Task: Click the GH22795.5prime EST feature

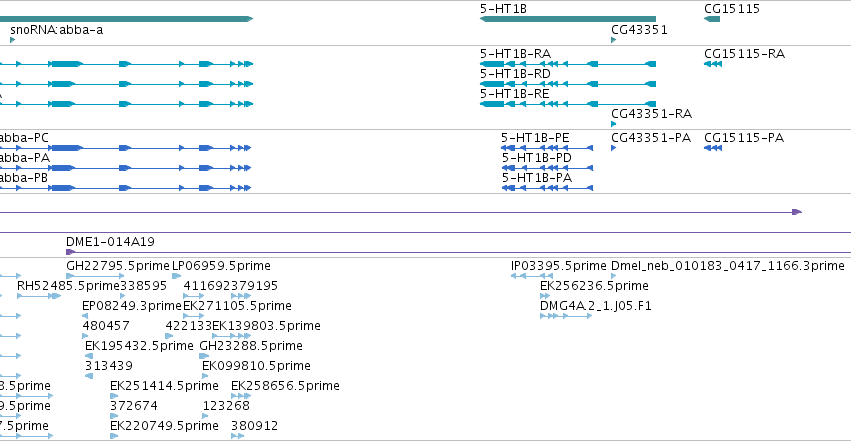Action: pos(95,276)
